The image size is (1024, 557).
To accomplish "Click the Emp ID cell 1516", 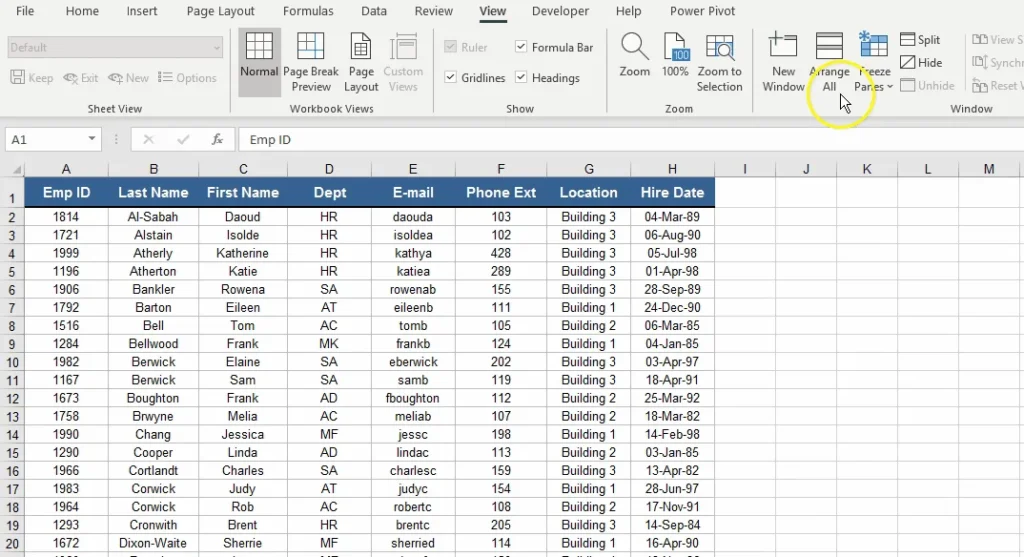I will click(66, 326).
